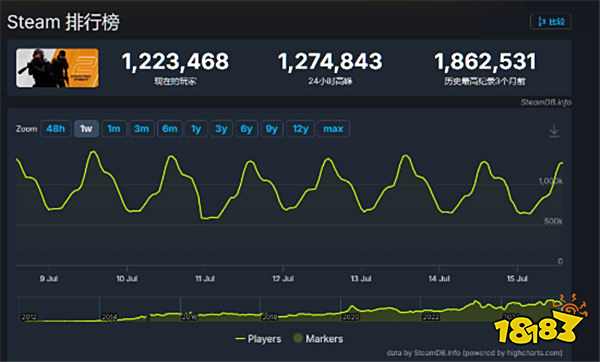Click the 10 Jul axis label
The height and width of the screenshot is (362, 600).
click(127, 279)
